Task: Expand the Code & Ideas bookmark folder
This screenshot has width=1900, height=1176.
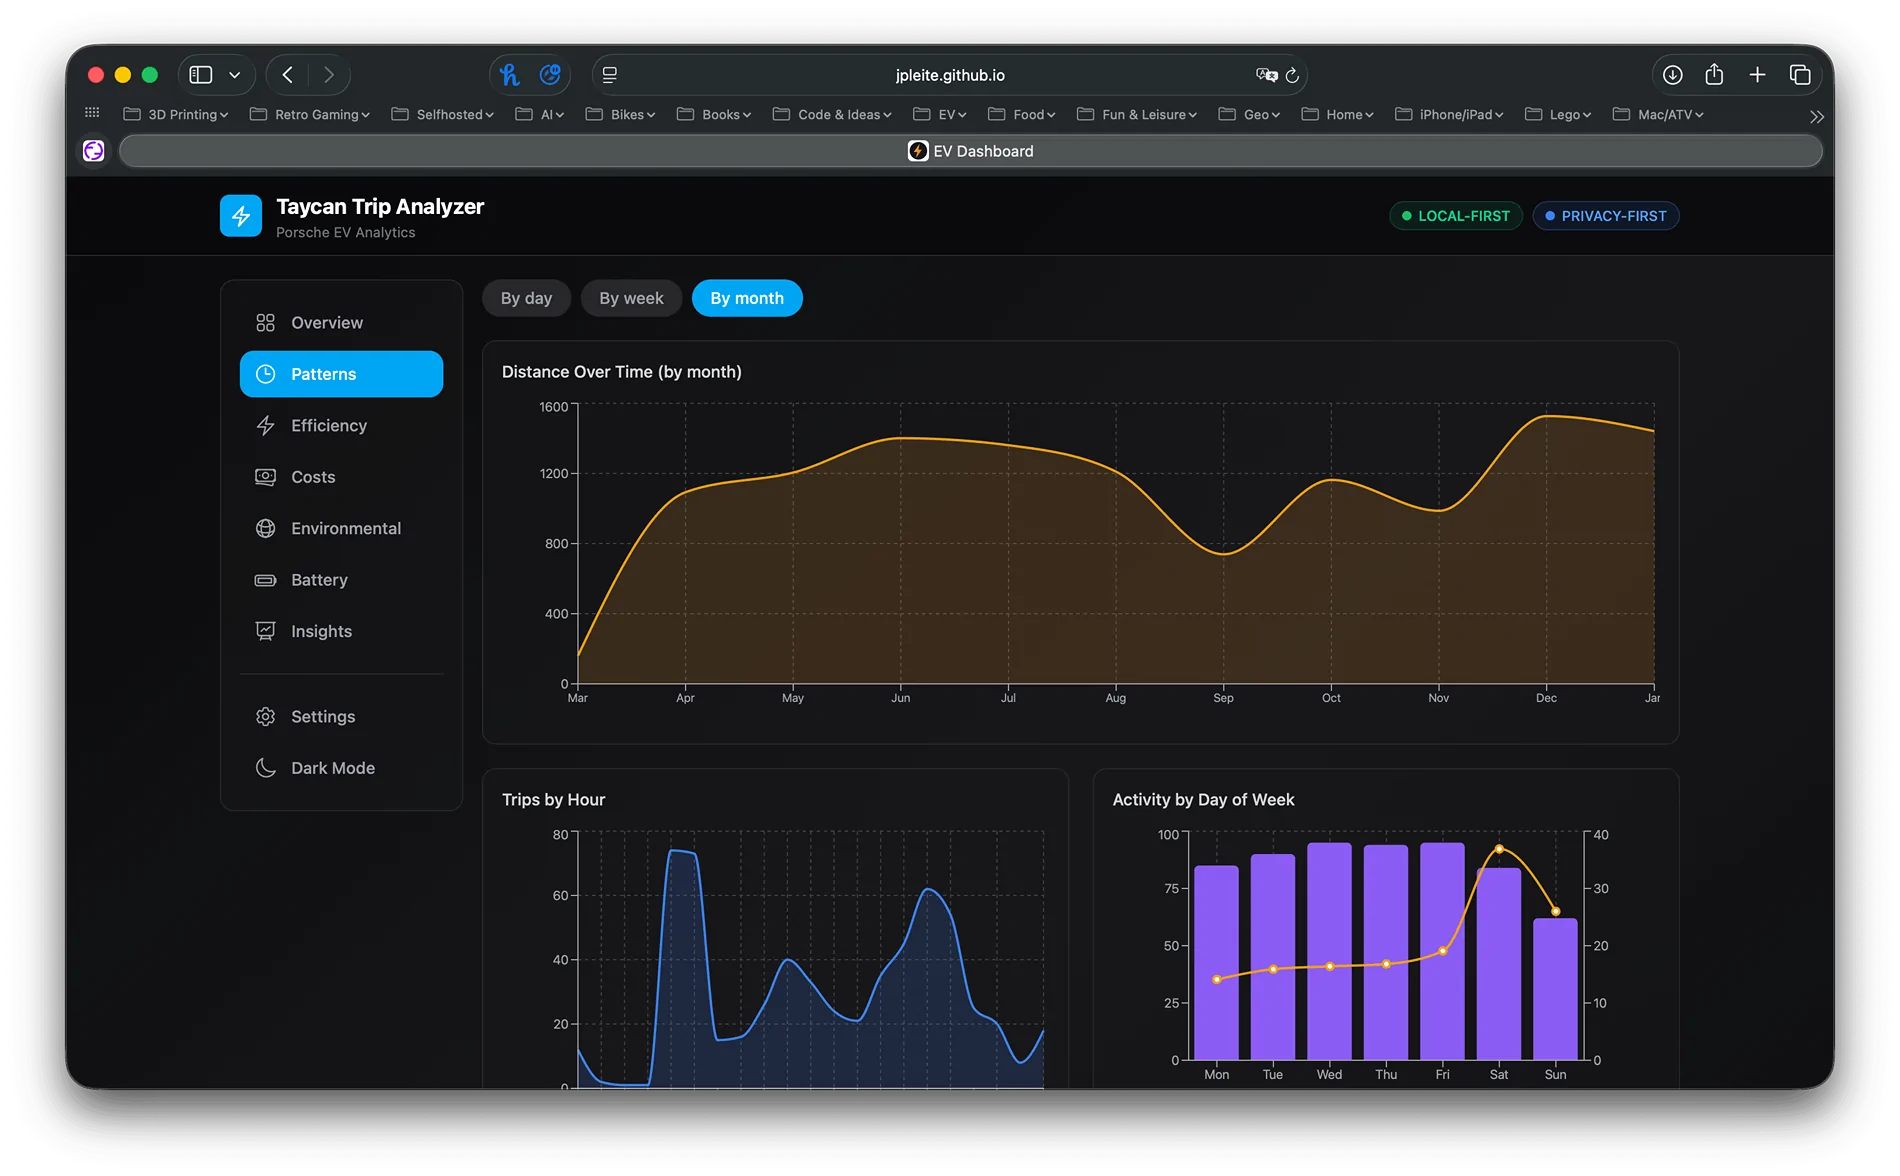Action: [x=832, y=114]
